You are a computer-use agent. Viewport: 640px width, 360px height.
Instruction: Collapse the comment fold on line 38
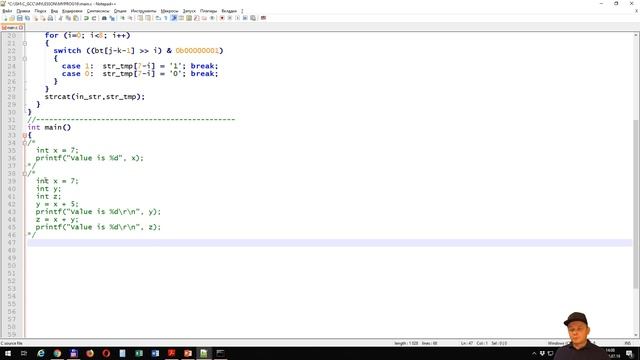25,173
